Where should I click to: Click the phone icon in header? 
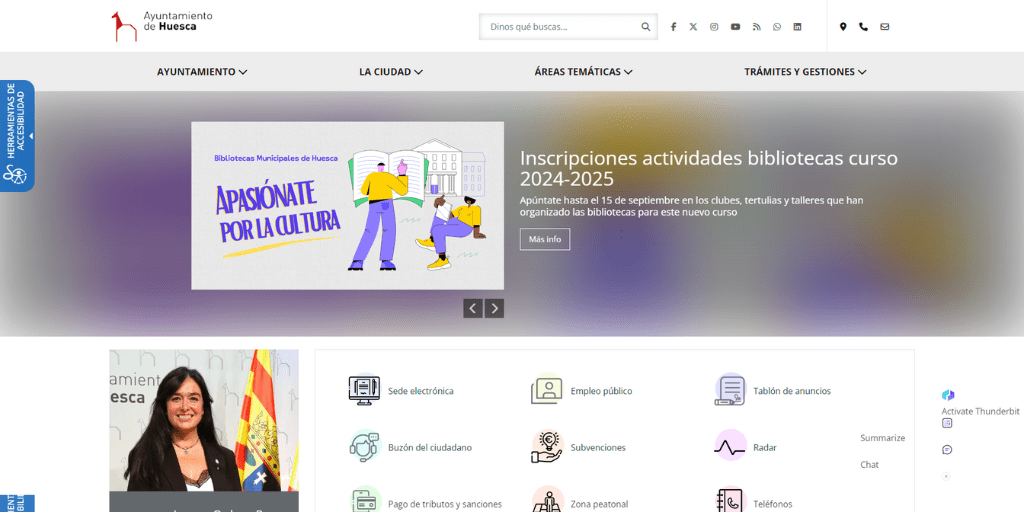tap(863, 27)
